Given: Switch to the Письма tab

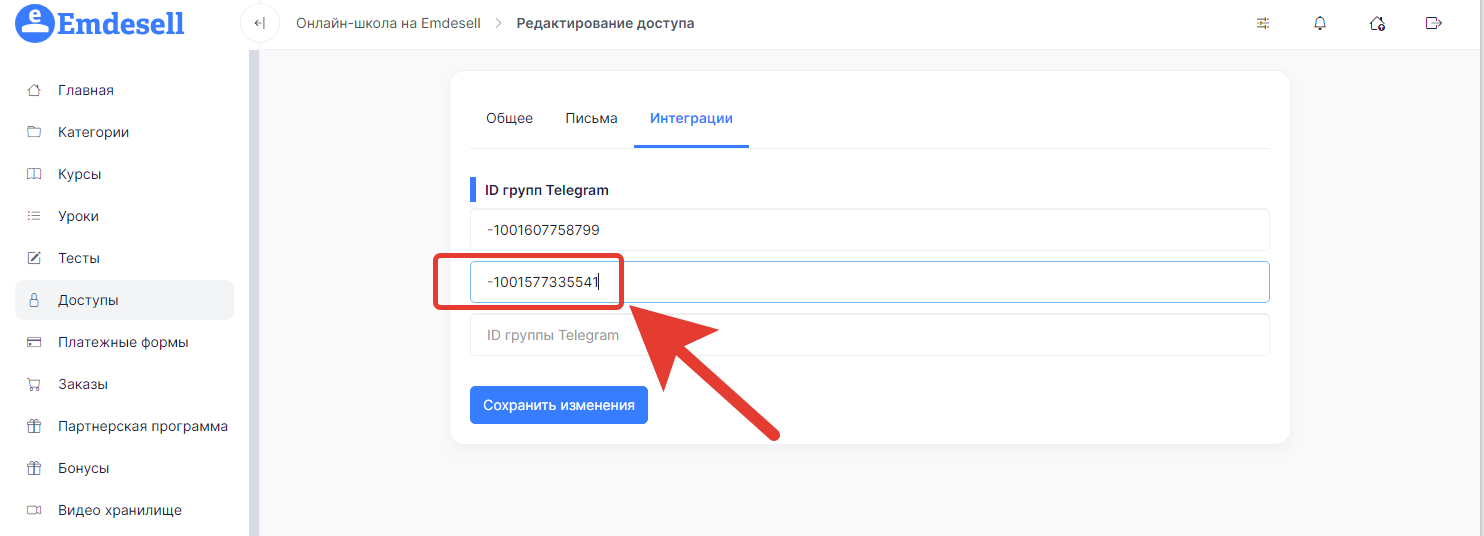Looking at the screenshot, I should coord(591,118).
